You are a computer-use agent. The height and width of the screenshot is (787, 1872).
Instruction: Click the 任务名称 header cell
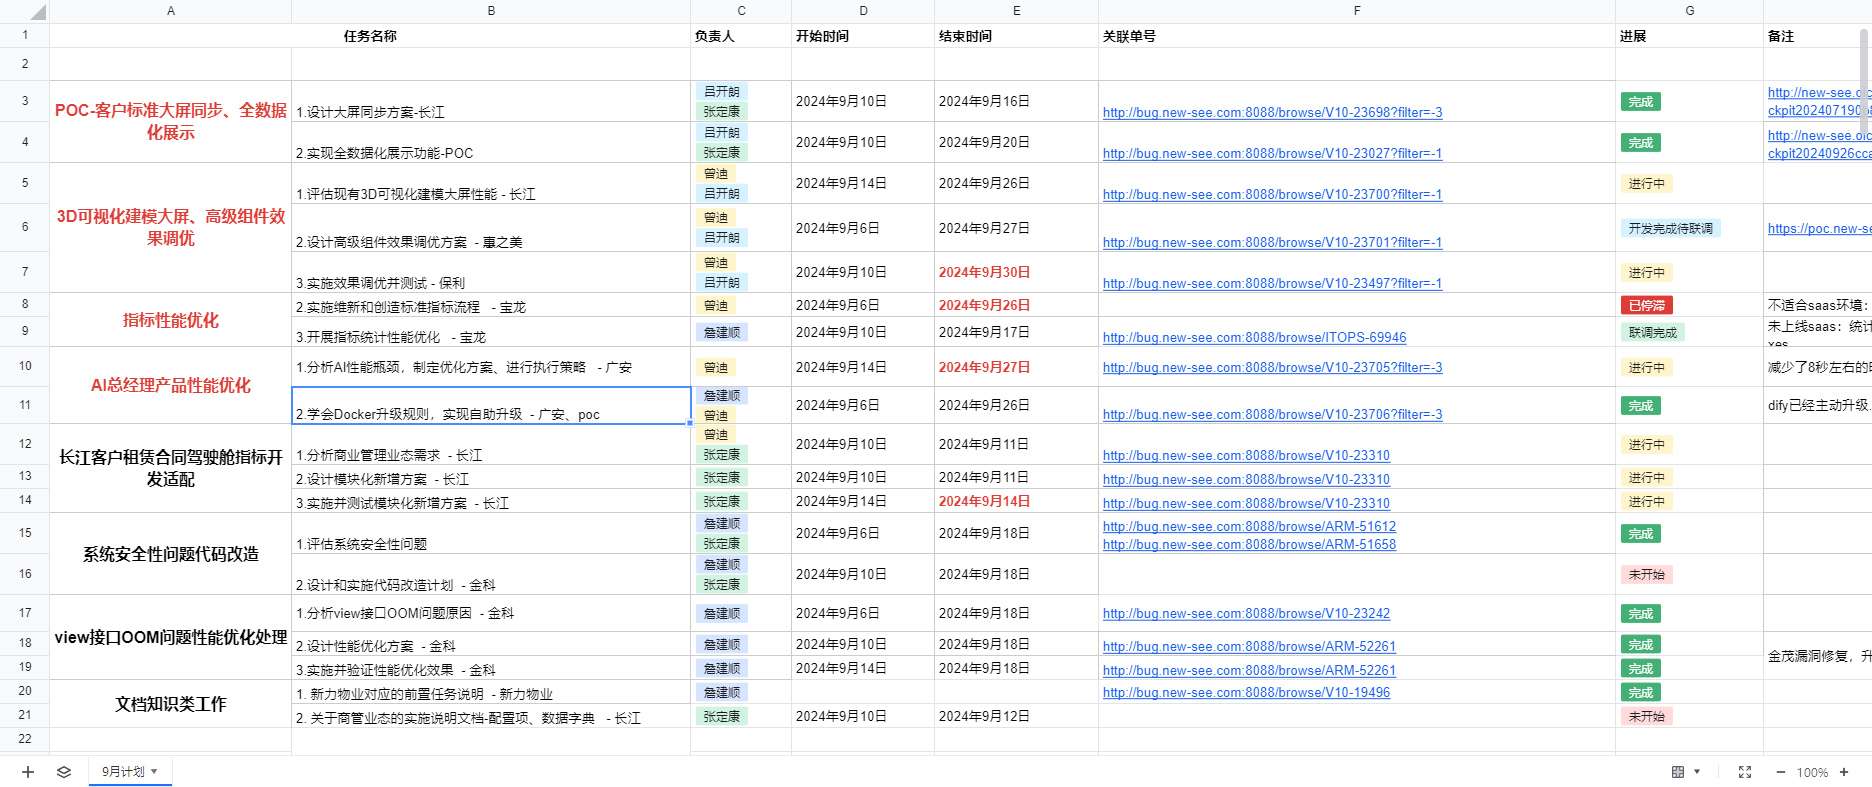coord(370,36)
